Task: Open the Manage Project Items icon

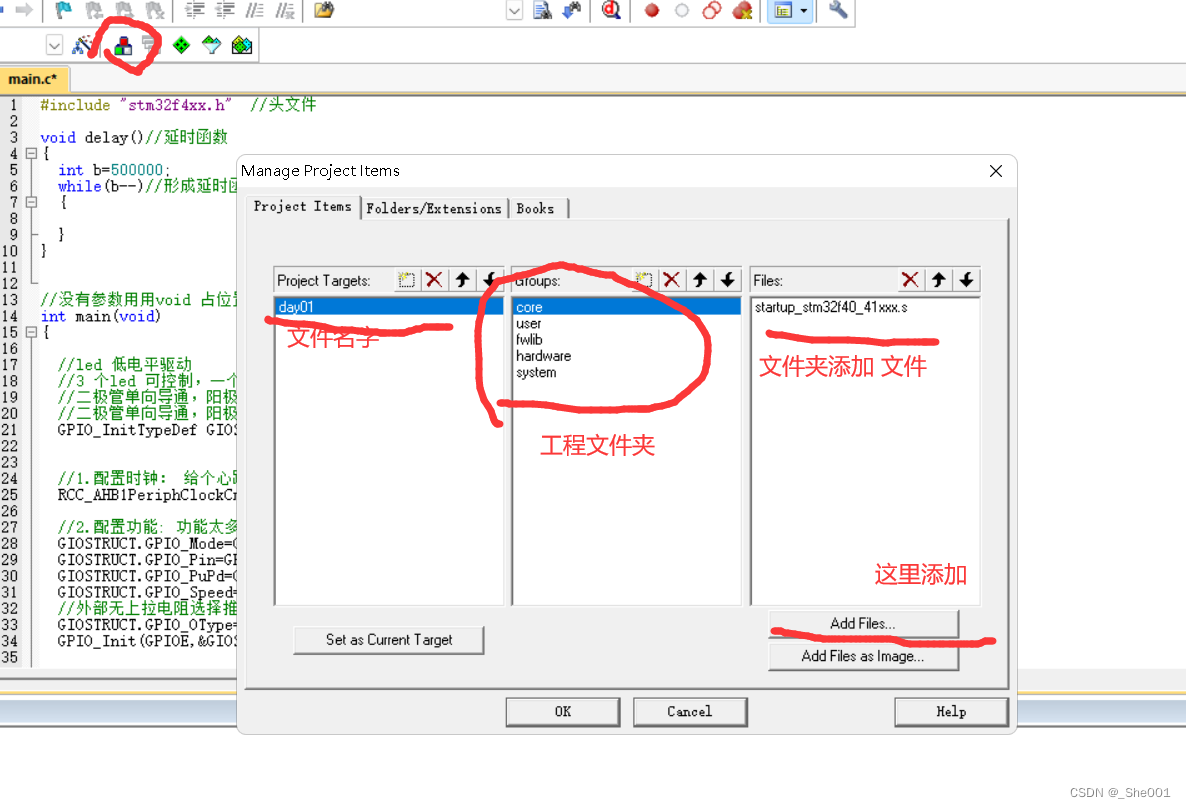Action: click(x=124, y=44)
